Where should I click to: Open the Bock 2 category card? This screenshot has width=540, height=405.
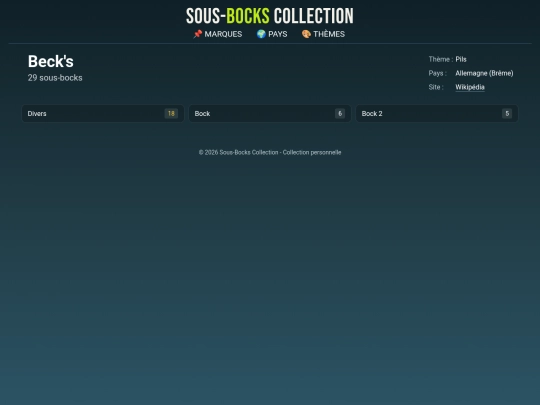click(437, 114)
